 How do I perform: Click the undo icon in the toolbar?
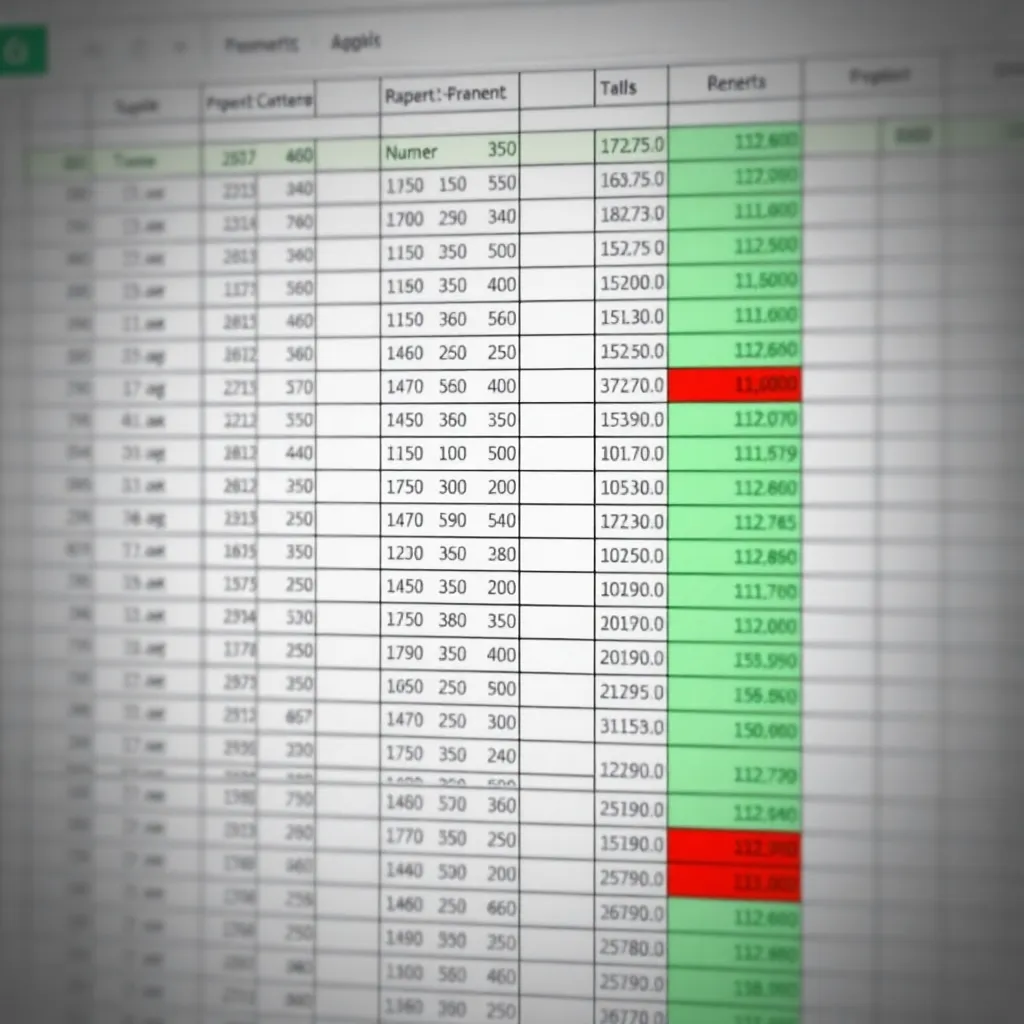(x=138, y=46)
